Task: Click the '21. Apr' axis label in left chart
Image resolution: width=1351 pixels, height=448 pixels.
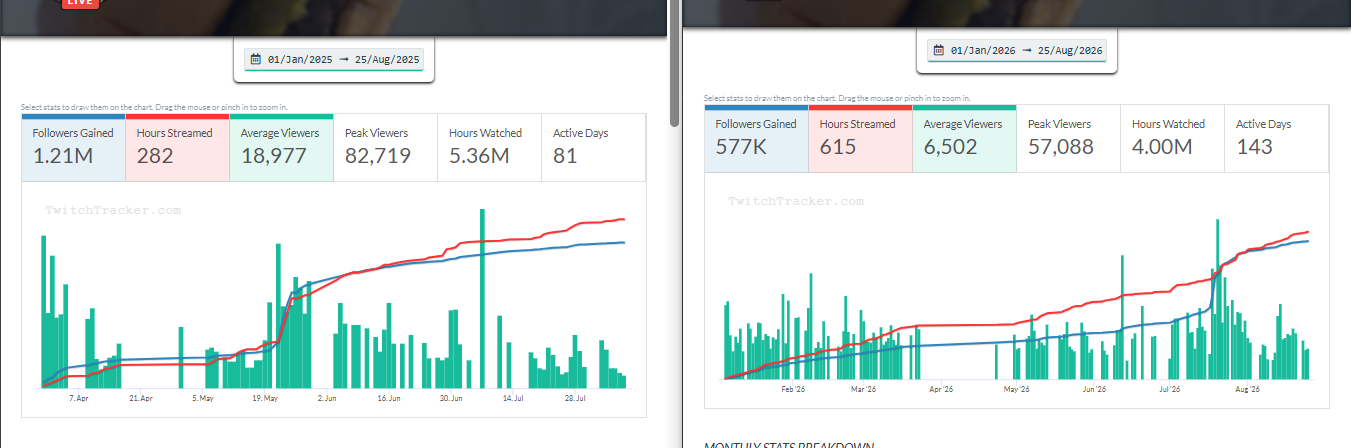Action: 140,398
